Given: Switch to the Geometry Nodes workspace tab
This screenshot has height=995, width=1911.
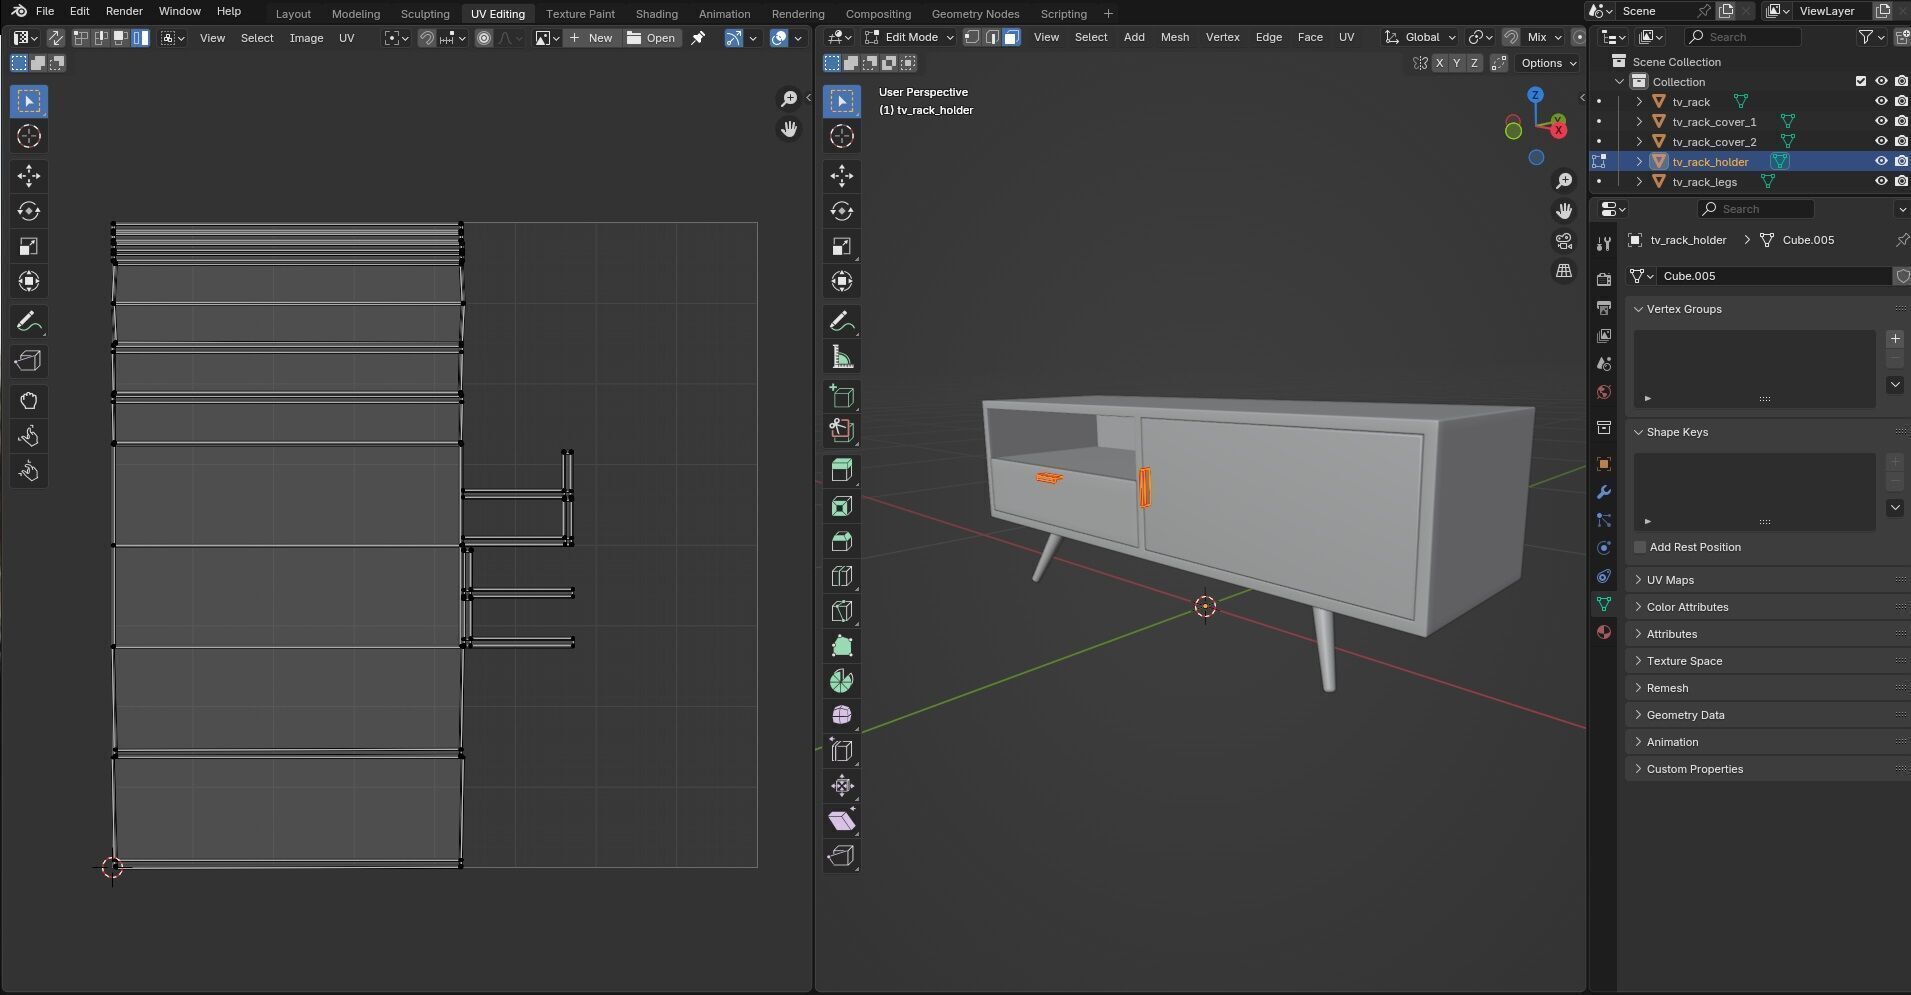Looking at the screenshot, I should coord(975,14).
